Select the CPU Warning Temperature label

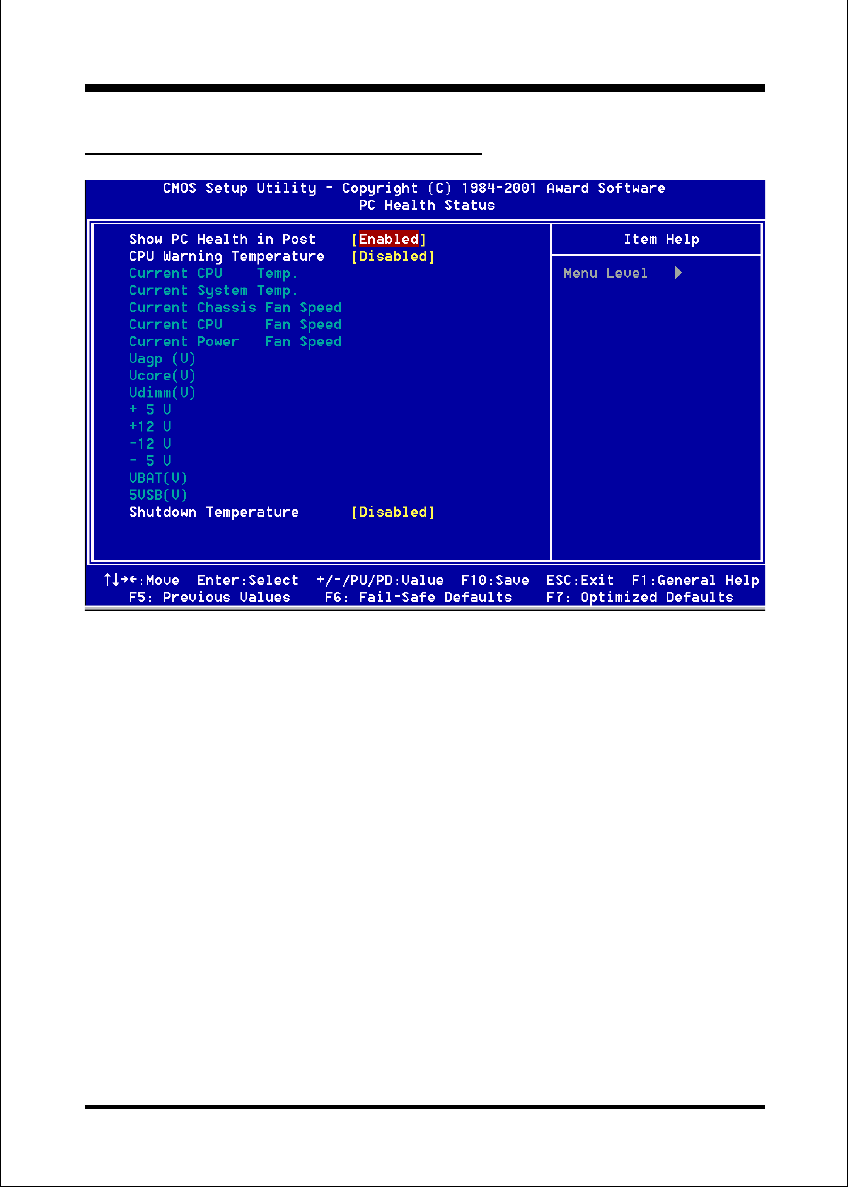[226, 257]
